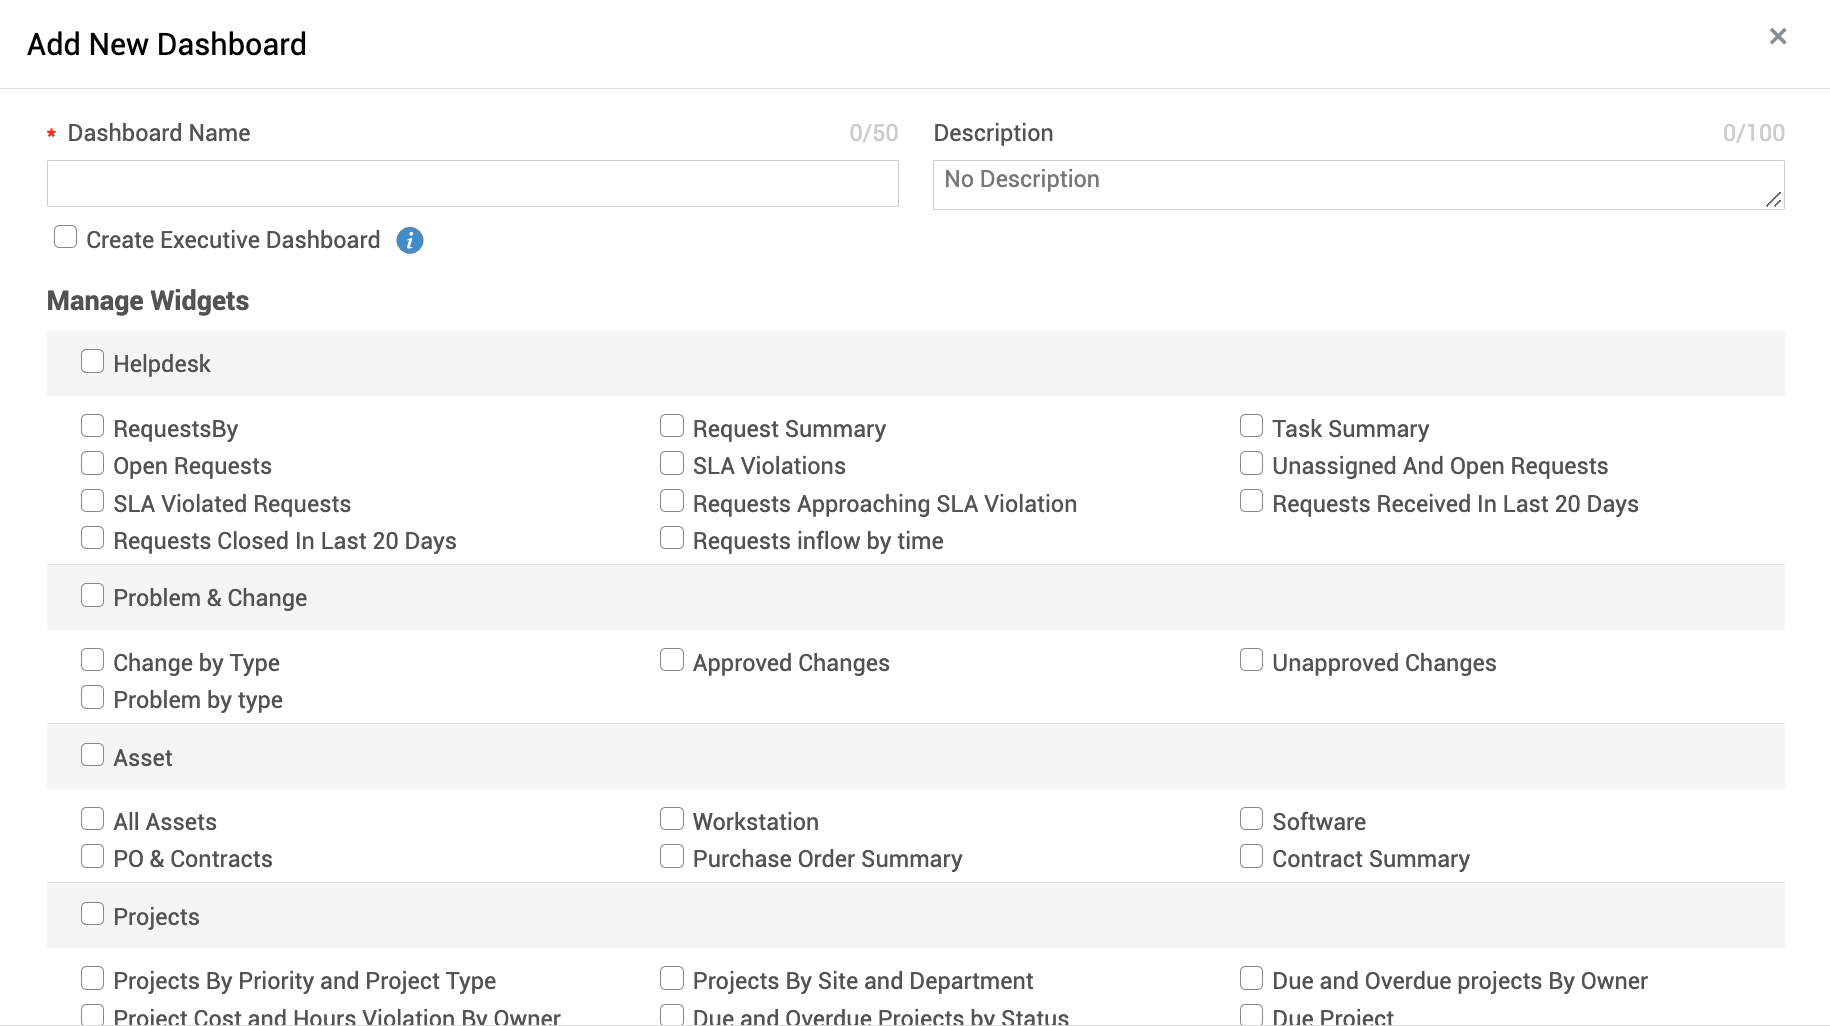Screen dimensions: 1830x1026
Task: Click the info icon beside Create Executive Dashboard
Action: pos(410,240)
